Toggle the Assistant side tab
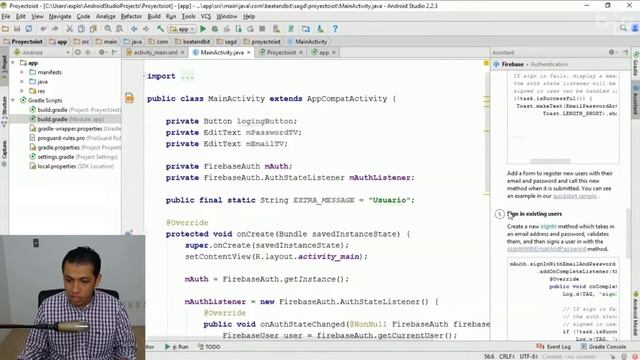 pos(636,99)
